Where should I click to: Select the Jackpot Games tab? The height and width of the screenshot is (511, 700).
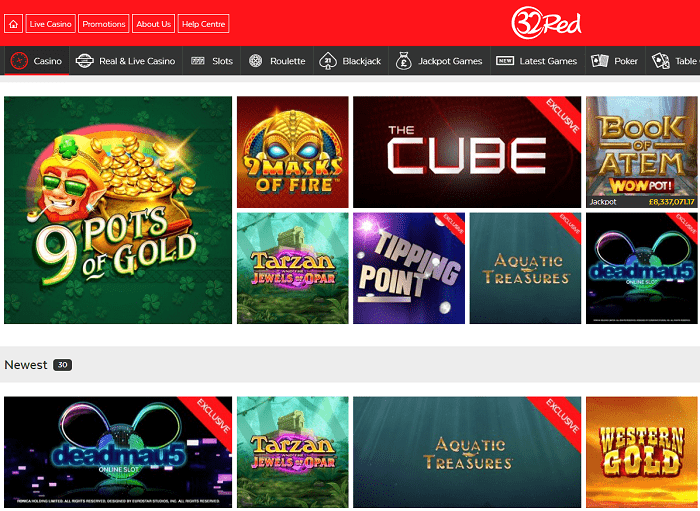(x=439, y=61)
